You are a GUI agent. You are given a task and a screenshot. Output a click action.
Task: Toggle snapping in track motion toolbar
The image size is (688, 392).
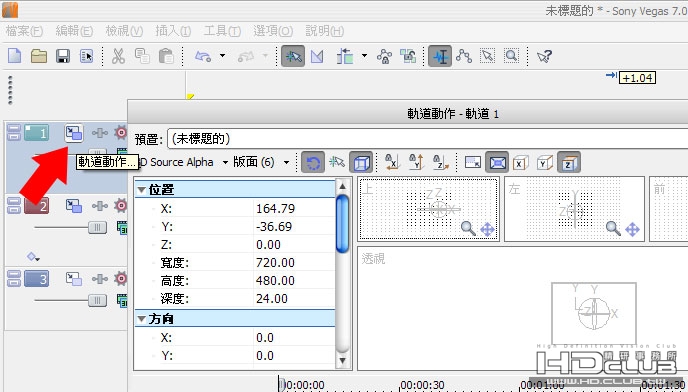click(337, 162)
